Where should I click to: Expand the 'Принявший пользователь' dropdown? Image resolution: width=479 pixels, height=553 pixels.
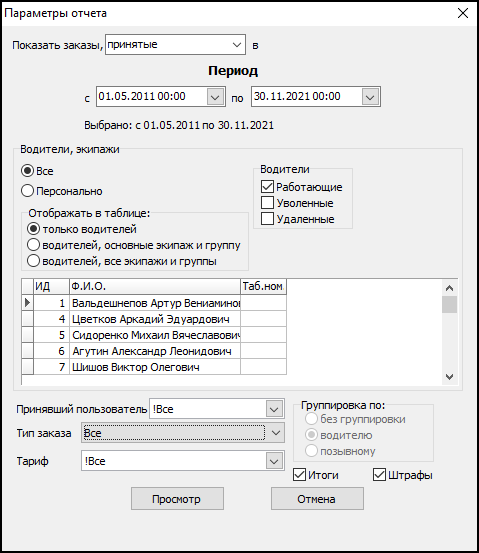point(274,409)
